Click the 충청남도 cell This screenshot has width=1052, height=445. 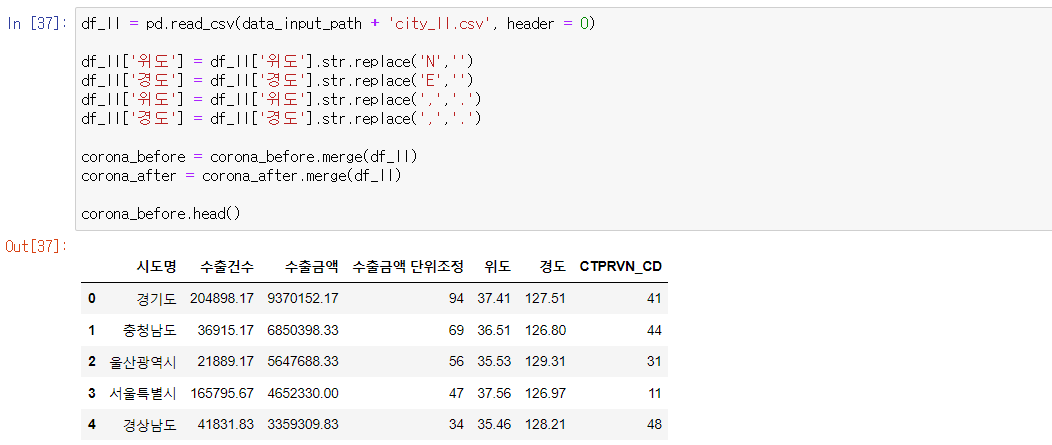coord(150,330)
